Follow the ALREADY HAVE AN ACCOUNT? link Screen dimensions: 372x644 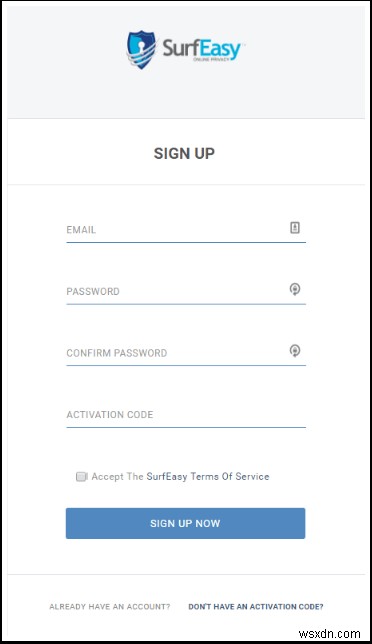[110, 607]
